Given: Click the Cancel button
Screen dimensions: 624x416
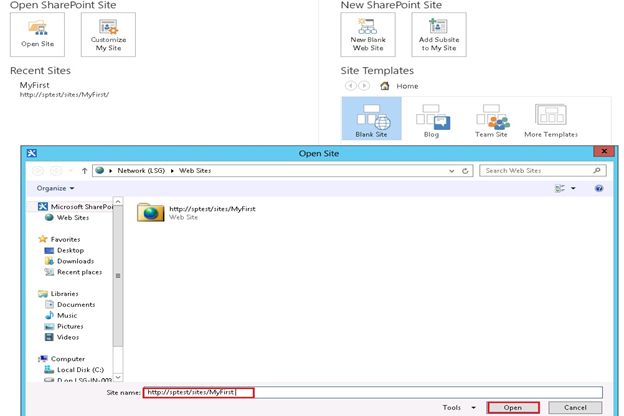Looking at the screenshot, I should (x=575, y=408).
